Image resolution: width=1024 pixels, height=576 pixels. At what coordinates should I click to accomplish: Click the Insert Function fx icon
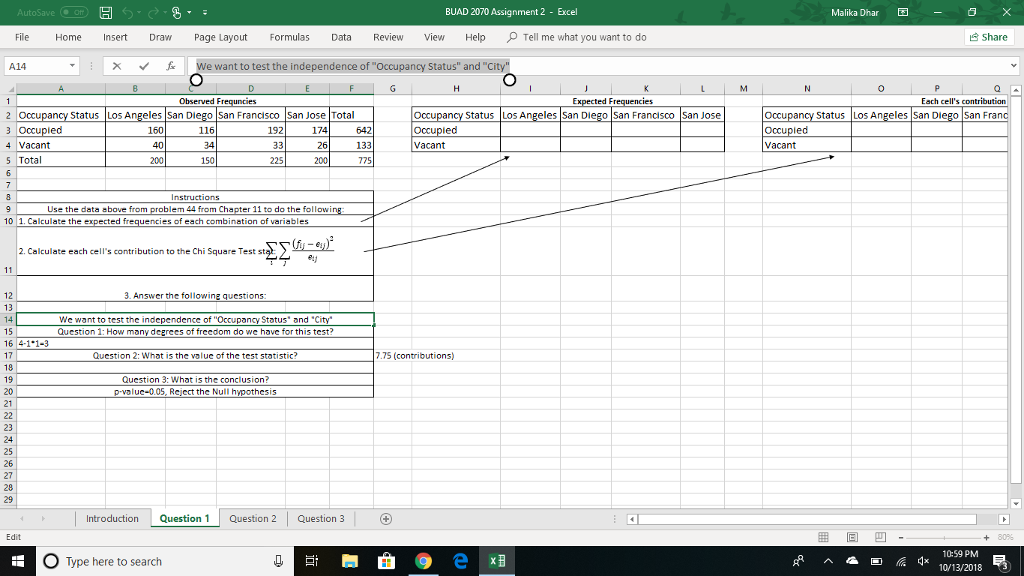tap(170, 65)
